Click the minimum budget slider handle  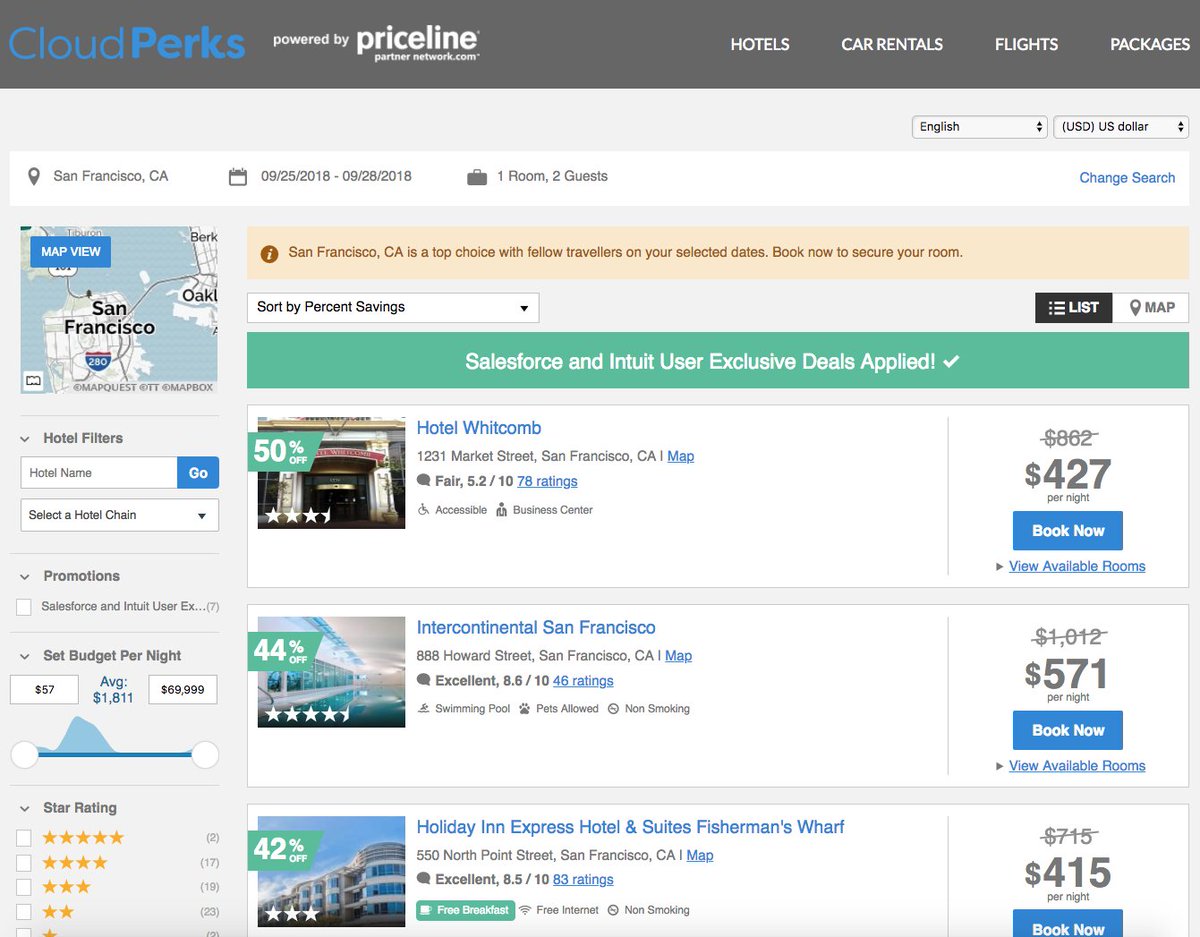coord(24,754)
